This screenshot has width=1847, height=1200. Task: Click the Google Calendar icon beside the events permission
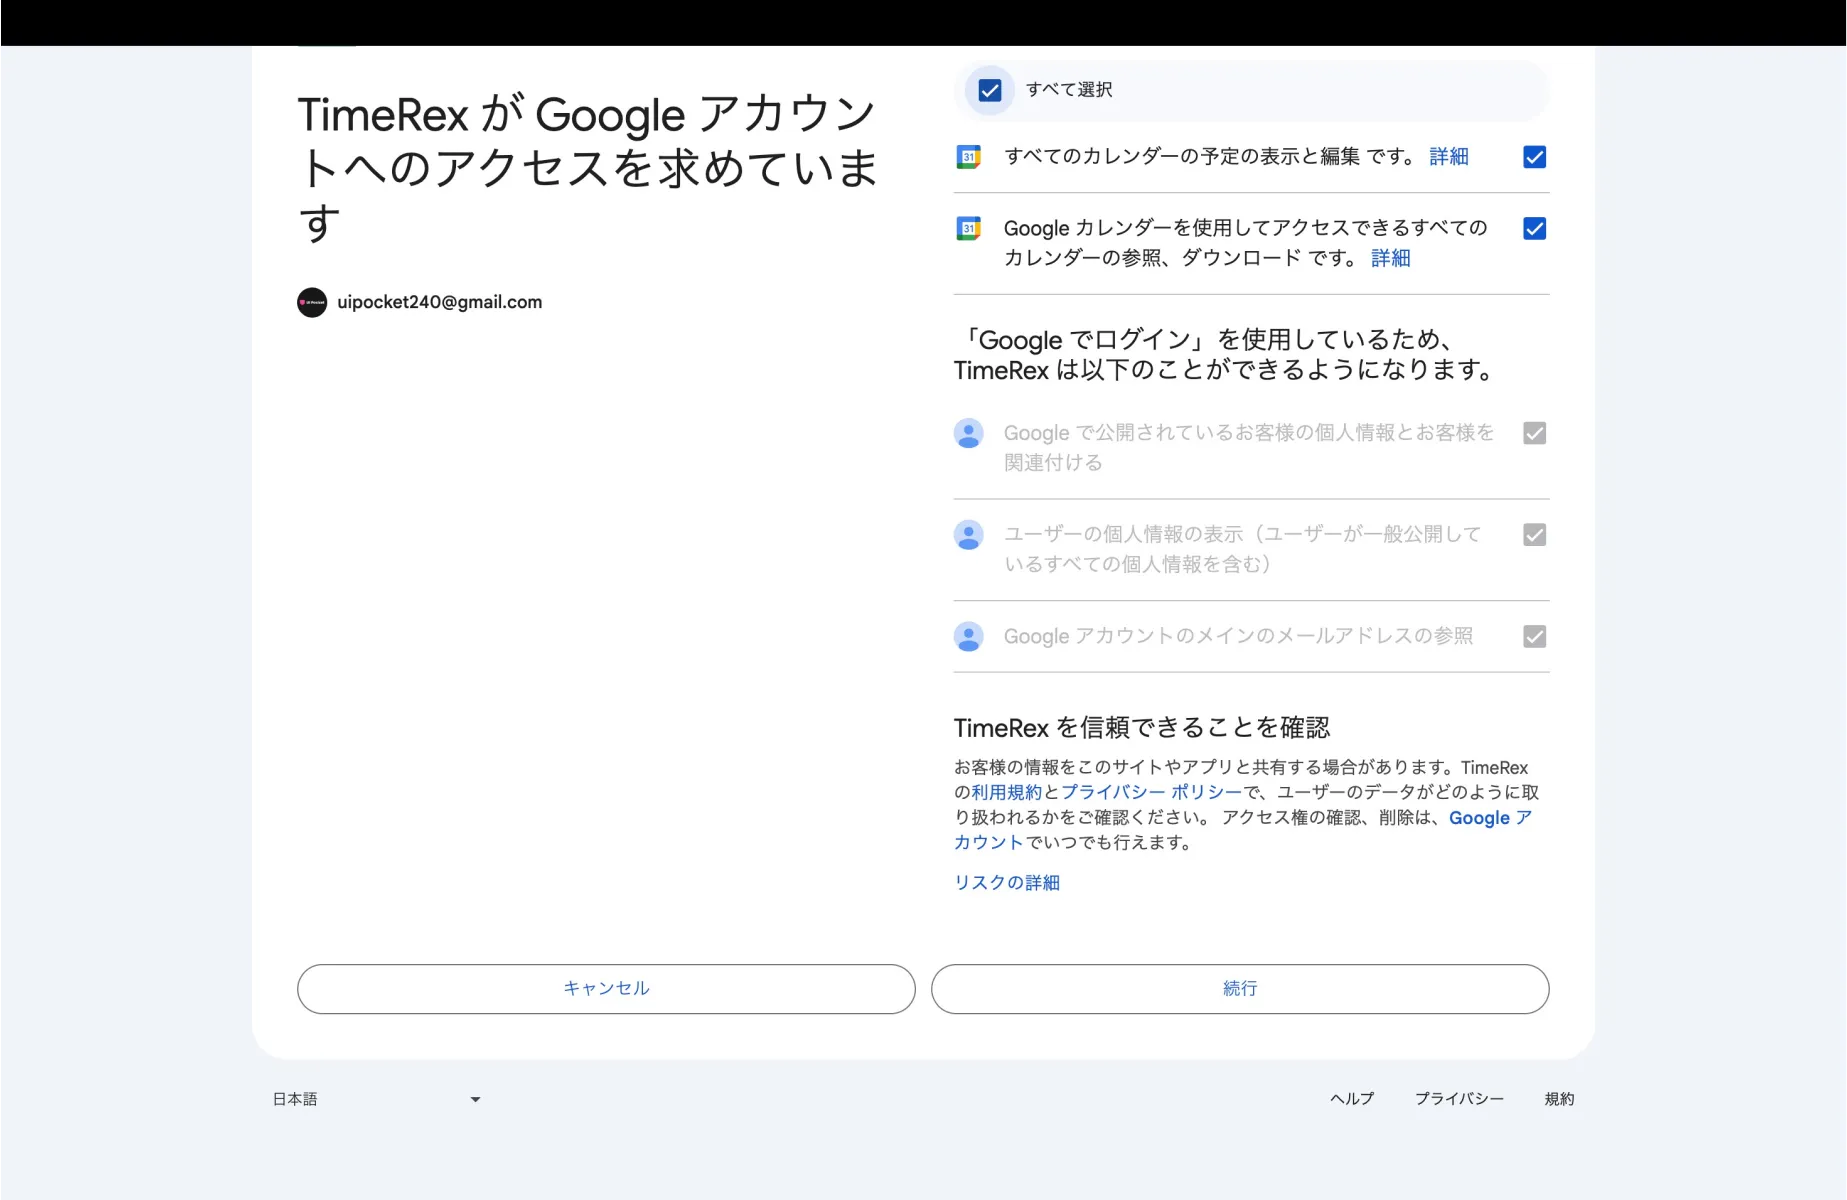pyautogui.click(x=968, y=157)
